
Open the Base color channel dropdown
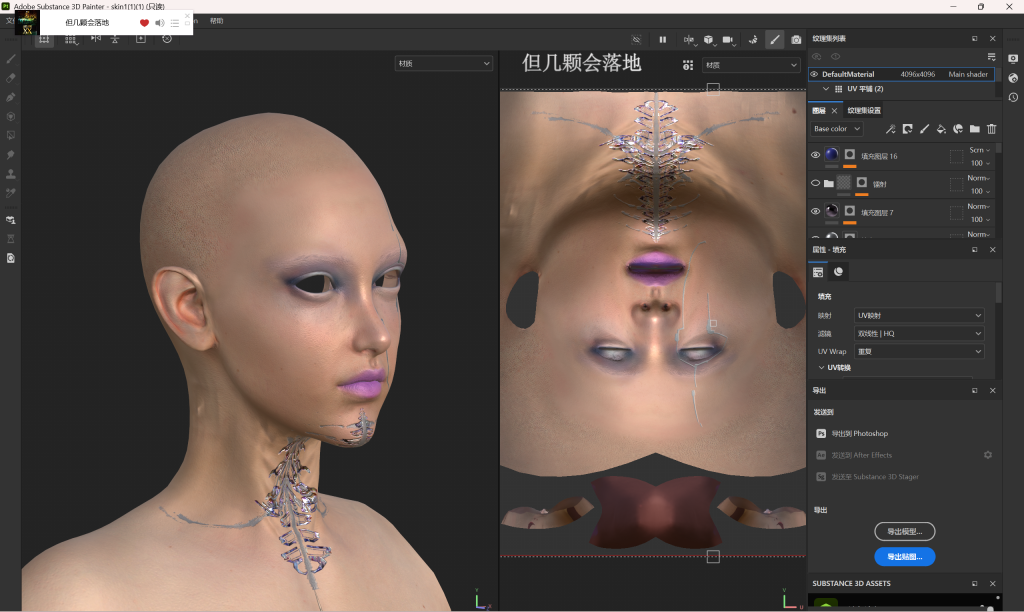click(x=836, y=129)
